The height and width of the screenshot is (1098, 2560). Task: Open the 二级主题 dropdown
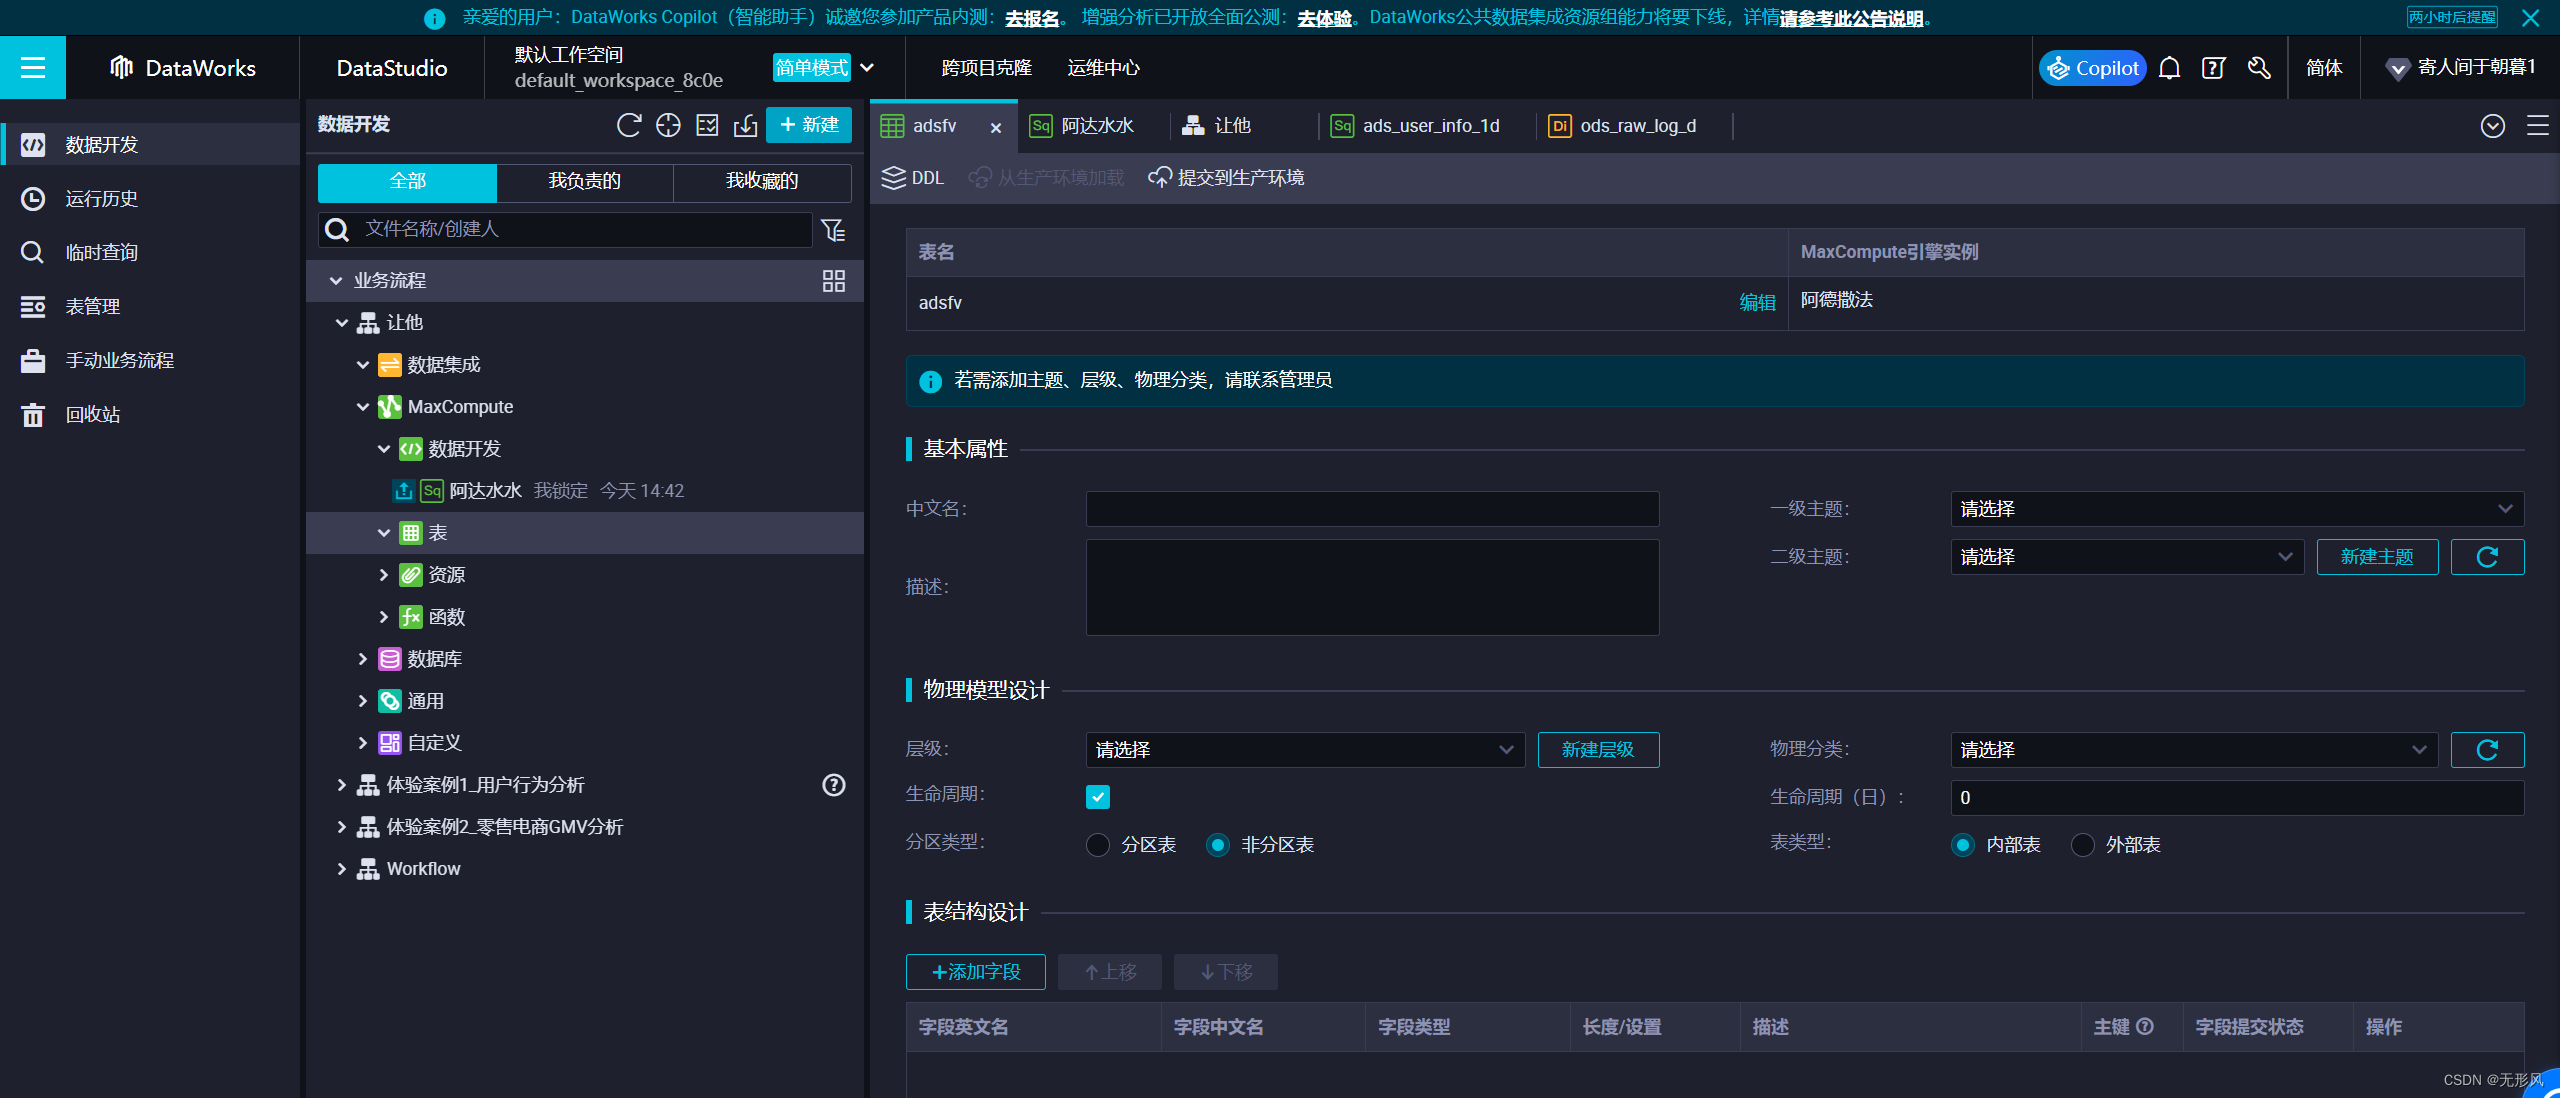(x=2127, y=557)
